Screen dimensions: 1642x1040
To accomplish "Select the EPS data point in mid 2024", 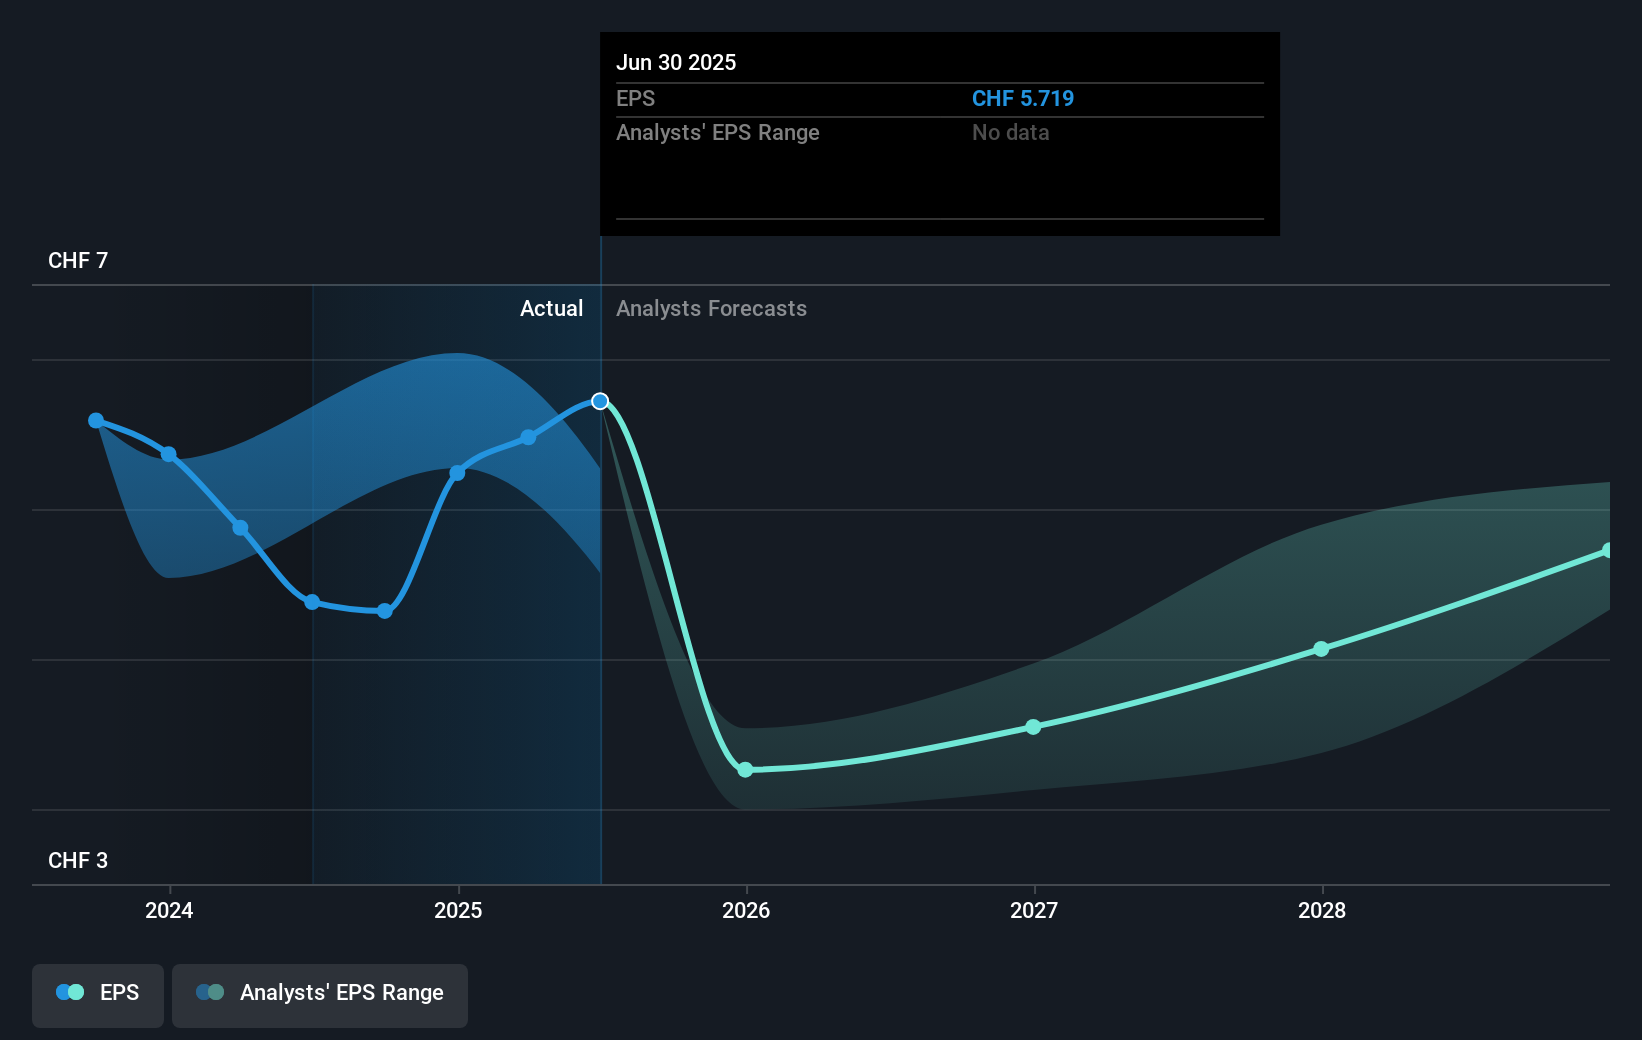I will pyautogui.click(x=312, y=602).
